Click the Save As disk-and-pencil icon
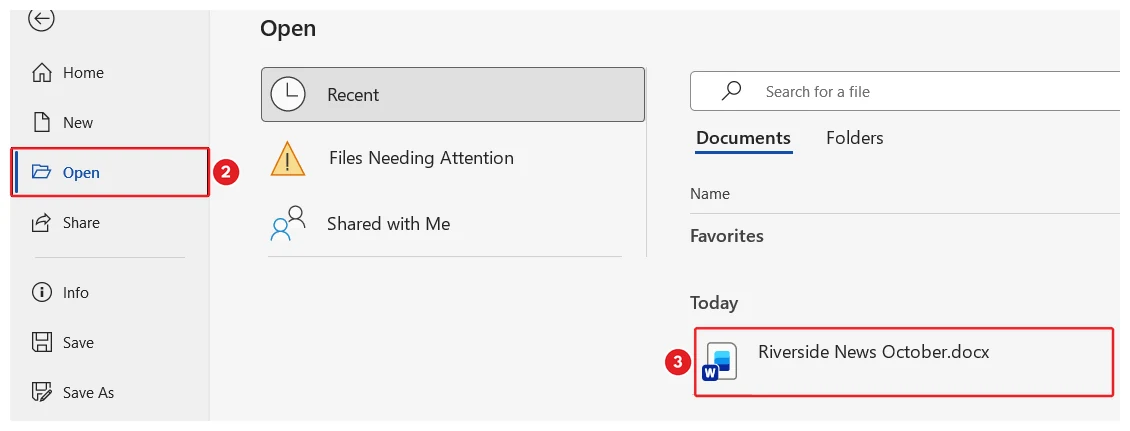The image size is (1130, 431). 43,392
